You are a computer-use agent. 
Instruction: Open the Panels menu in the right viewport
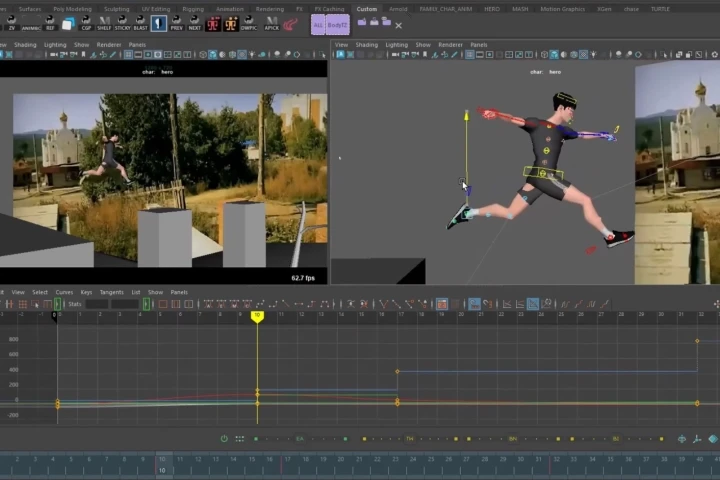click(x=478, y=45)
